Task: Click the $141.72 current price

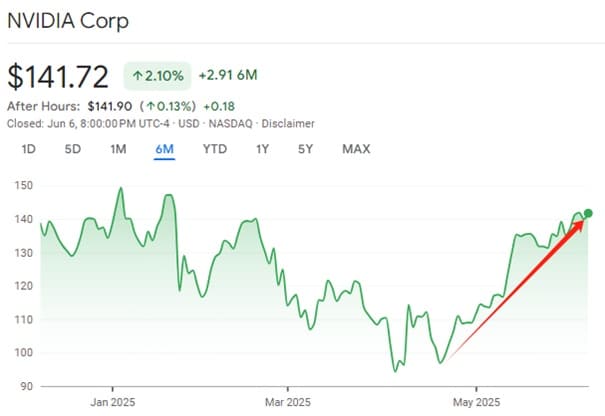Action: click(x=59, y=76)
